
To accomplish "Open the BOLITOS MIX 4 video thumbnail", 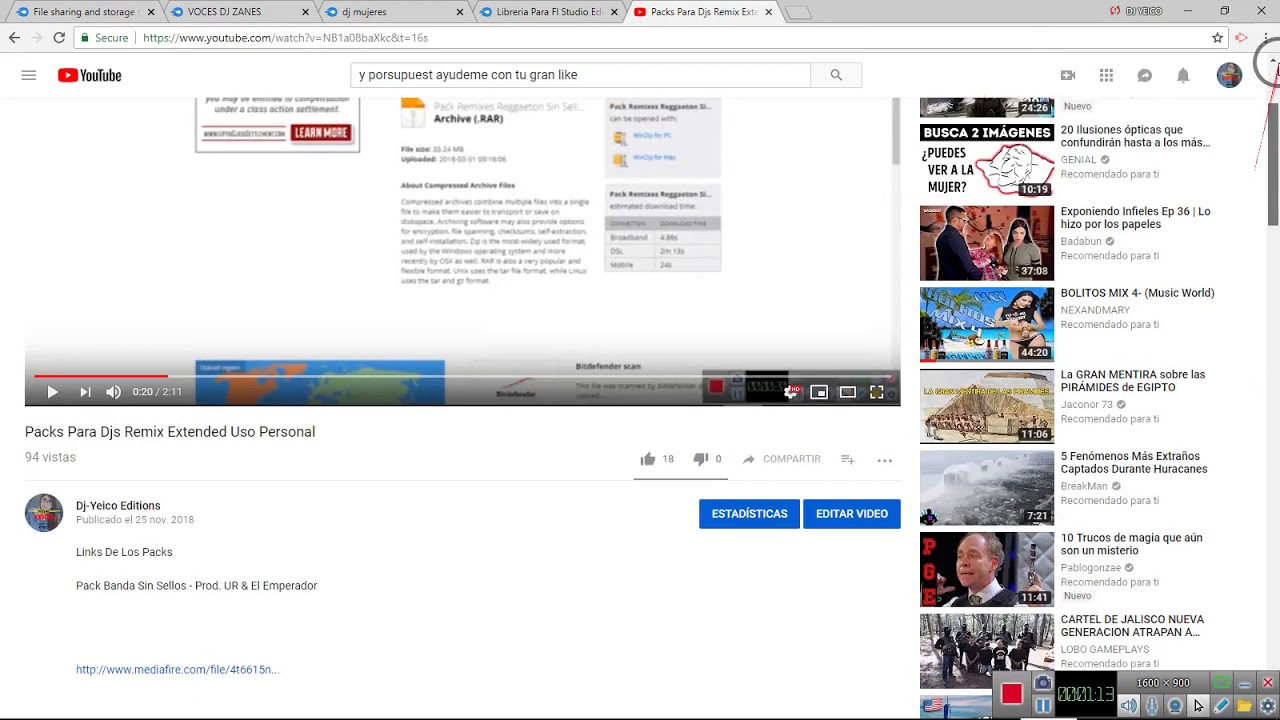I will [987, 324].
